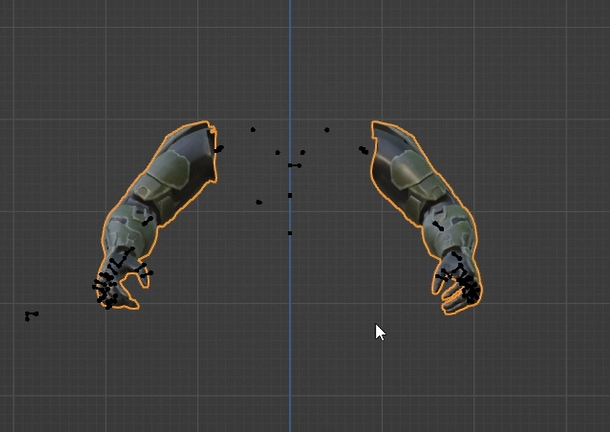Select the isolated bone at far bottom-left
The image size is (610, 432).
point(30,316)
